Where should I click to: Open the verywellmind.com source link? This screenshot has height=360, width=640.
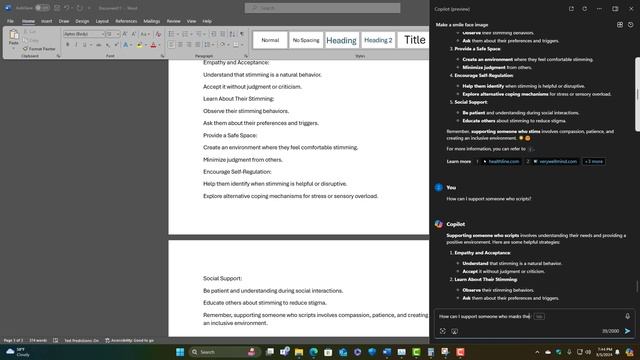click(555, 162)
